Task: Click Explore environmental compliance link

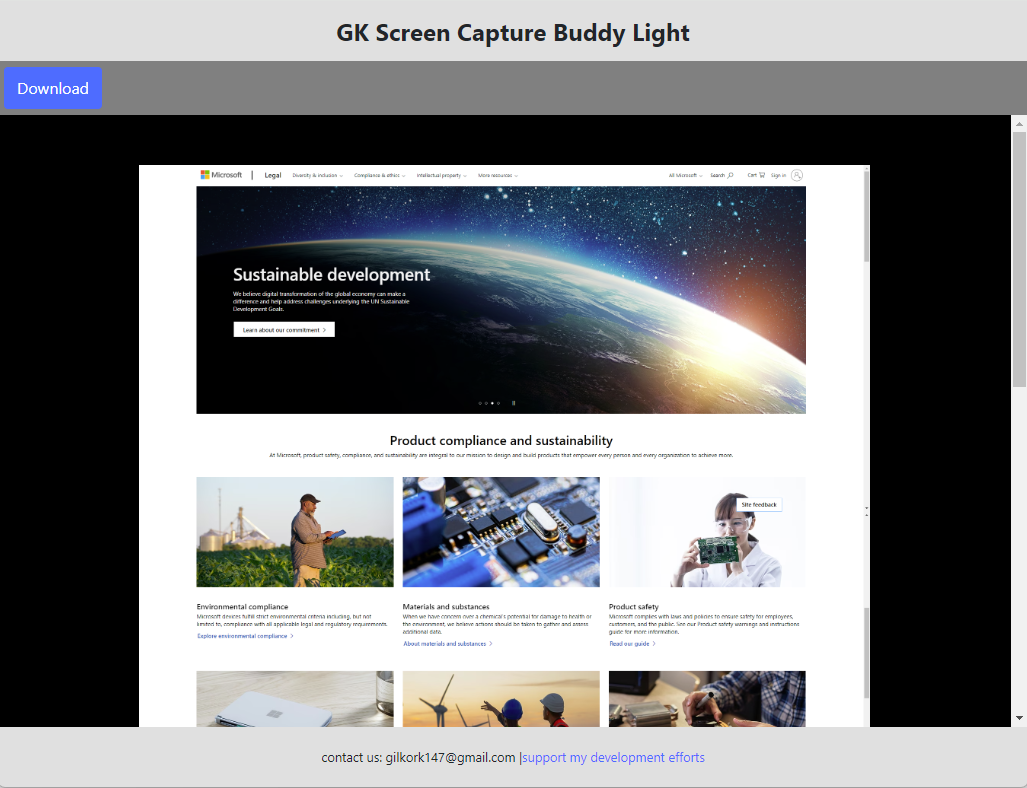Action: click(x=246, y=636)
